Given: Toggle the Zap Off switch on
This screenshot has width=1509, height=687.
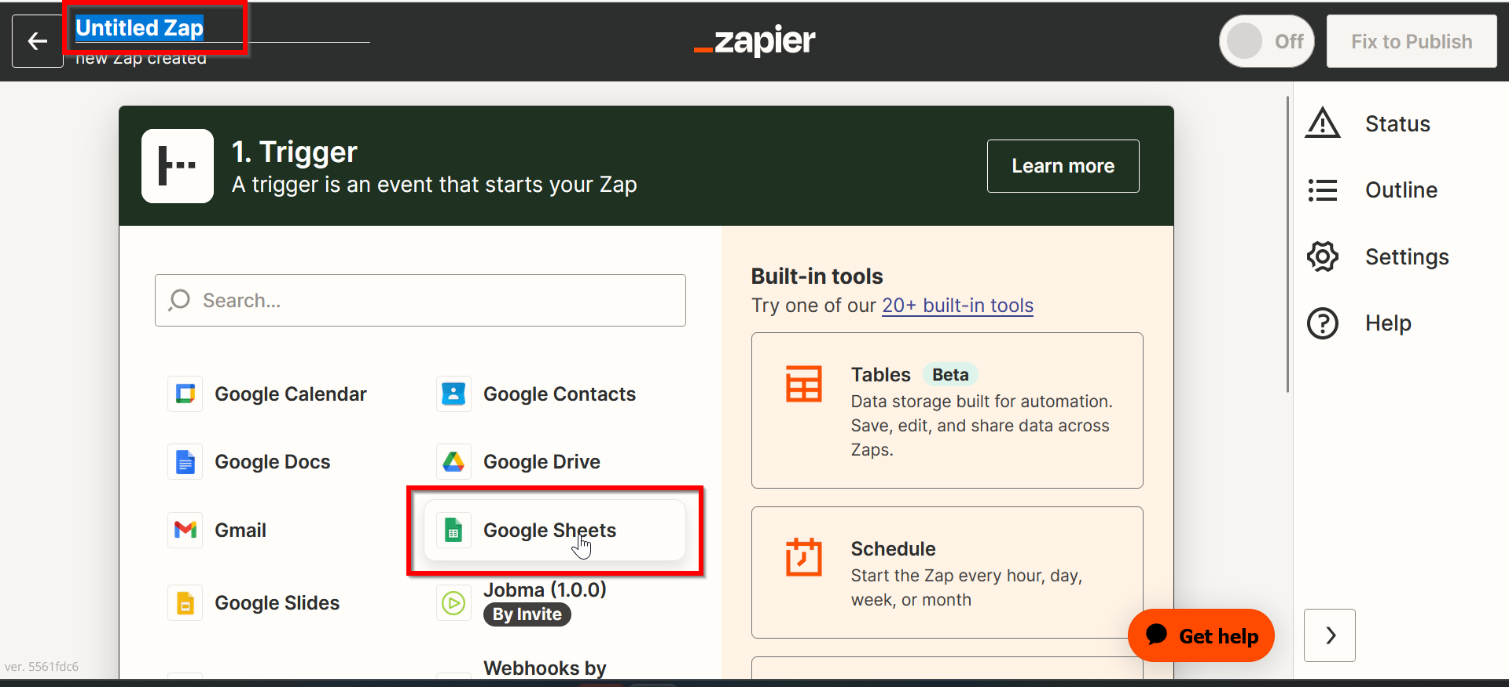Looking at the screenshot, I should (1267, 41).
